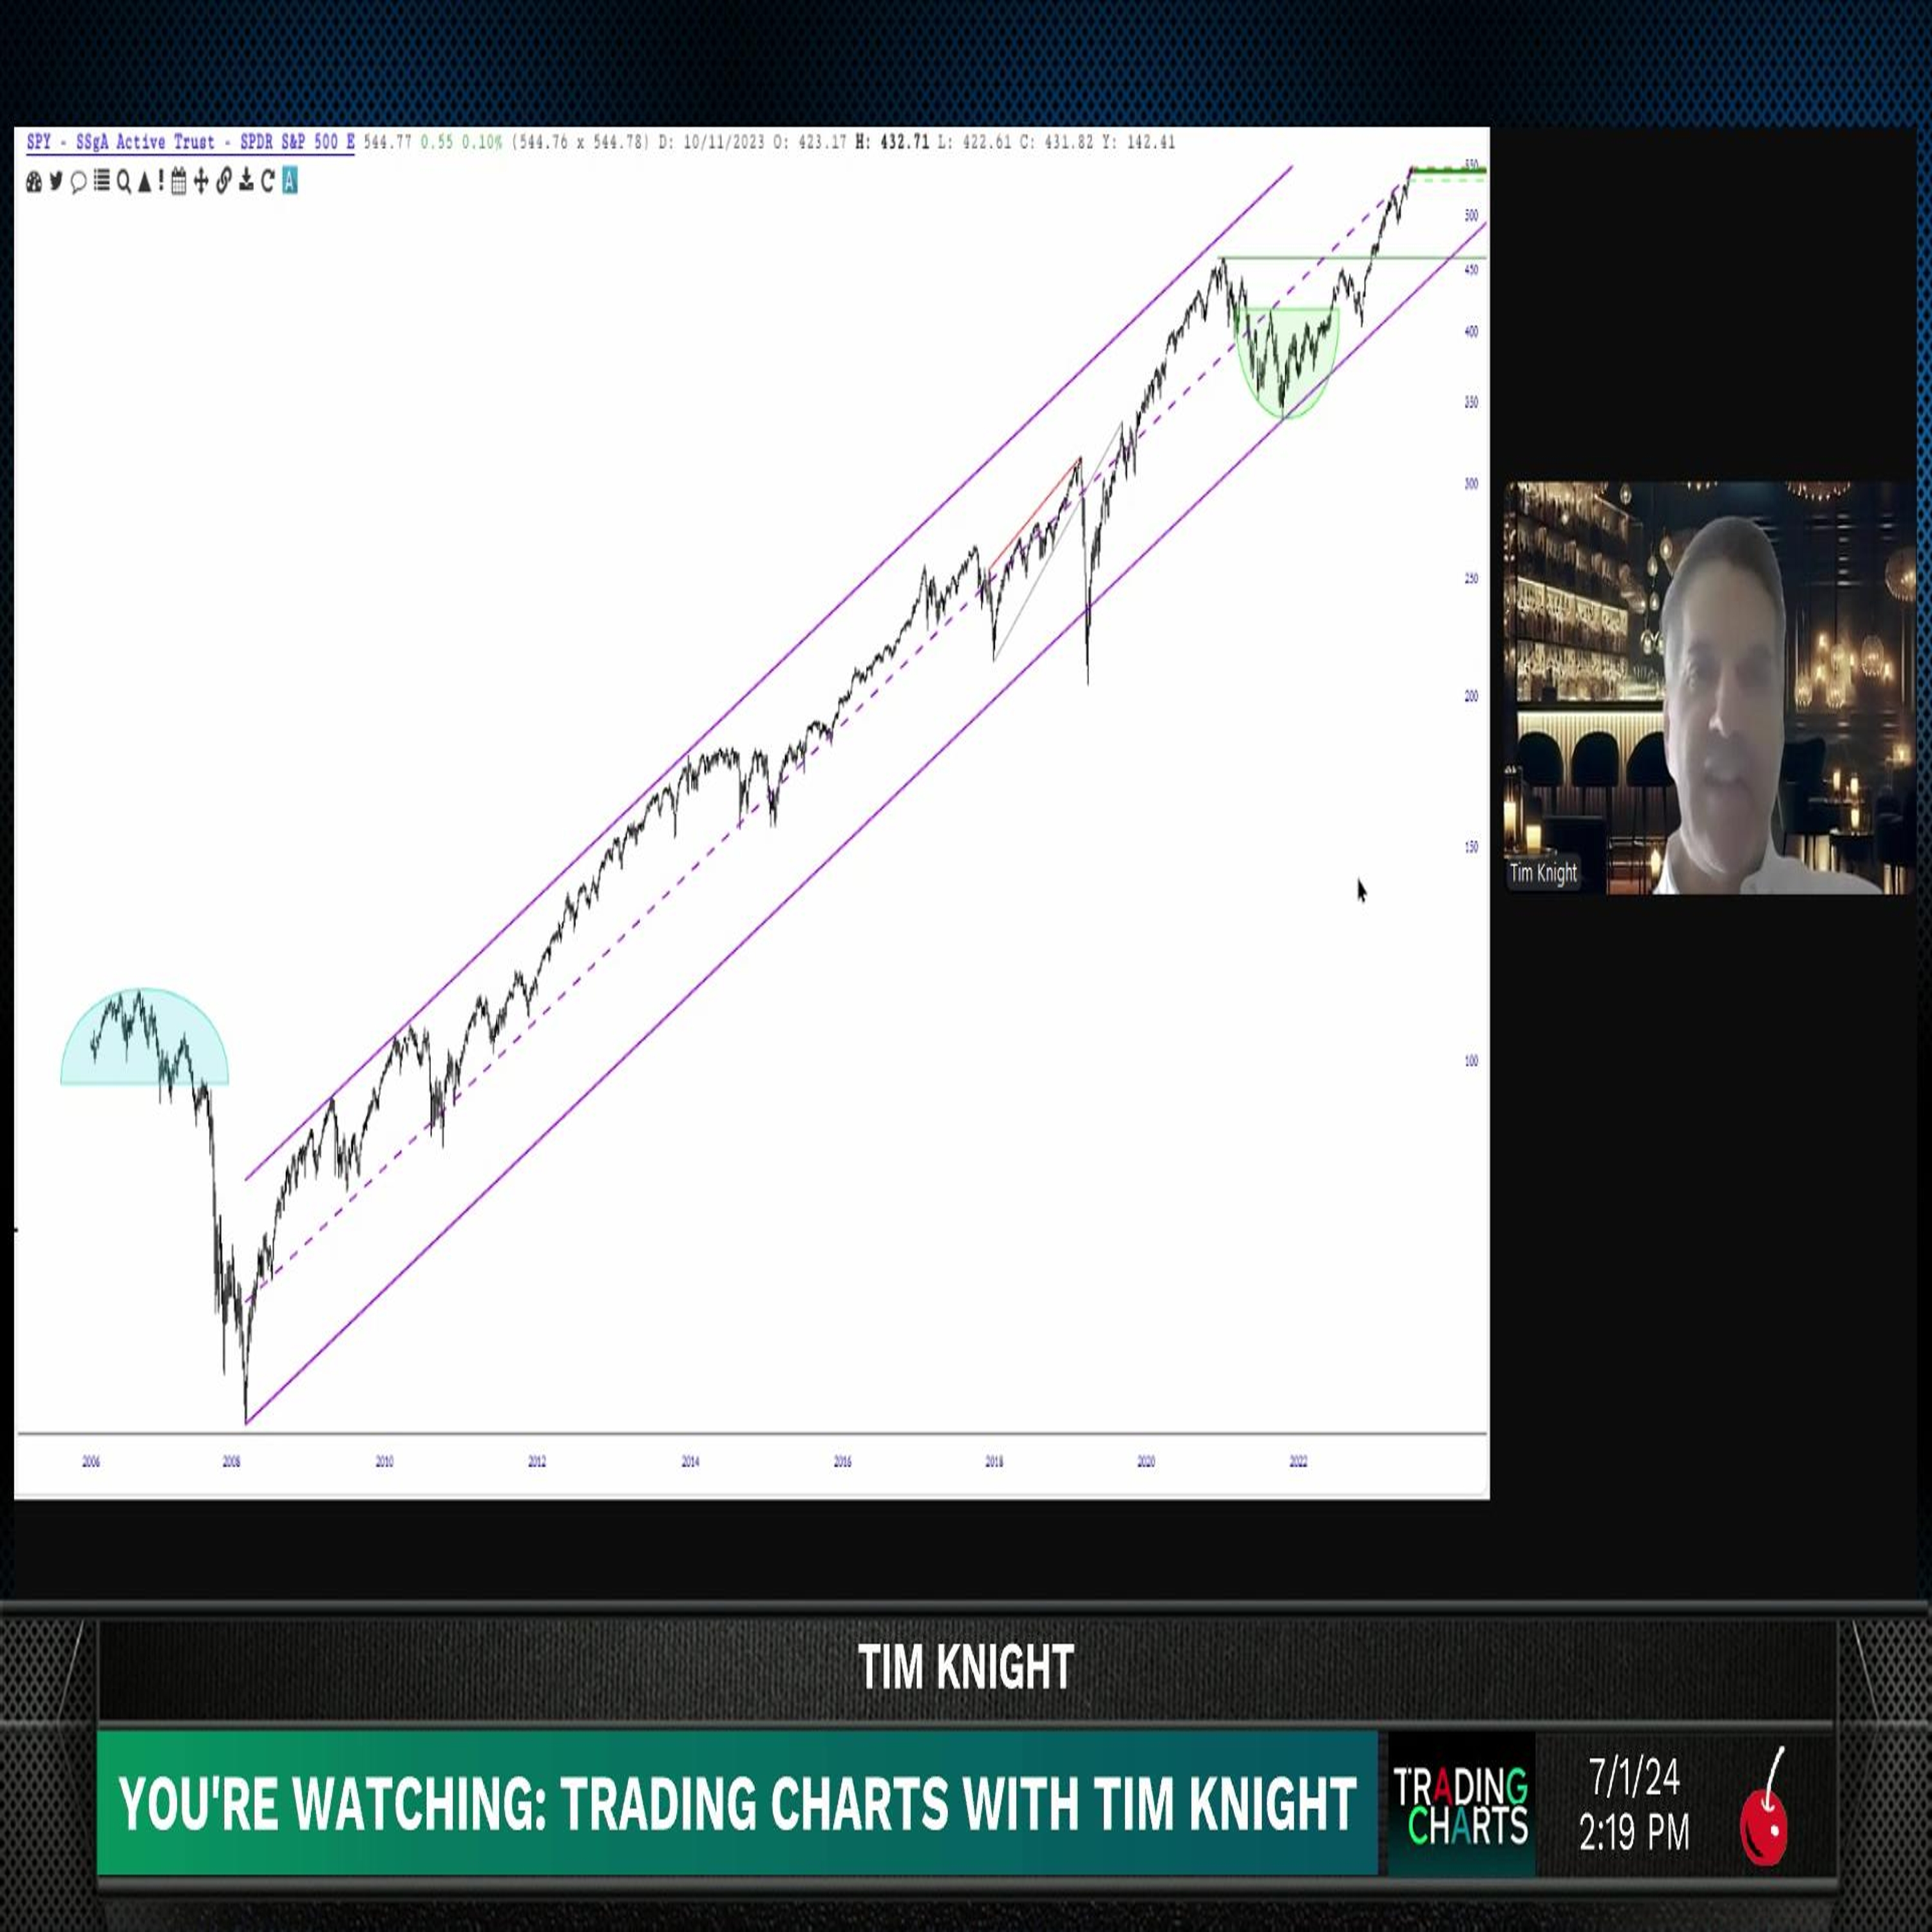Viewport: 1932px width, 1932px height.
Task: Click the exclamation mark alert icon
Action: pyautogui.click(x=161, y=181)
